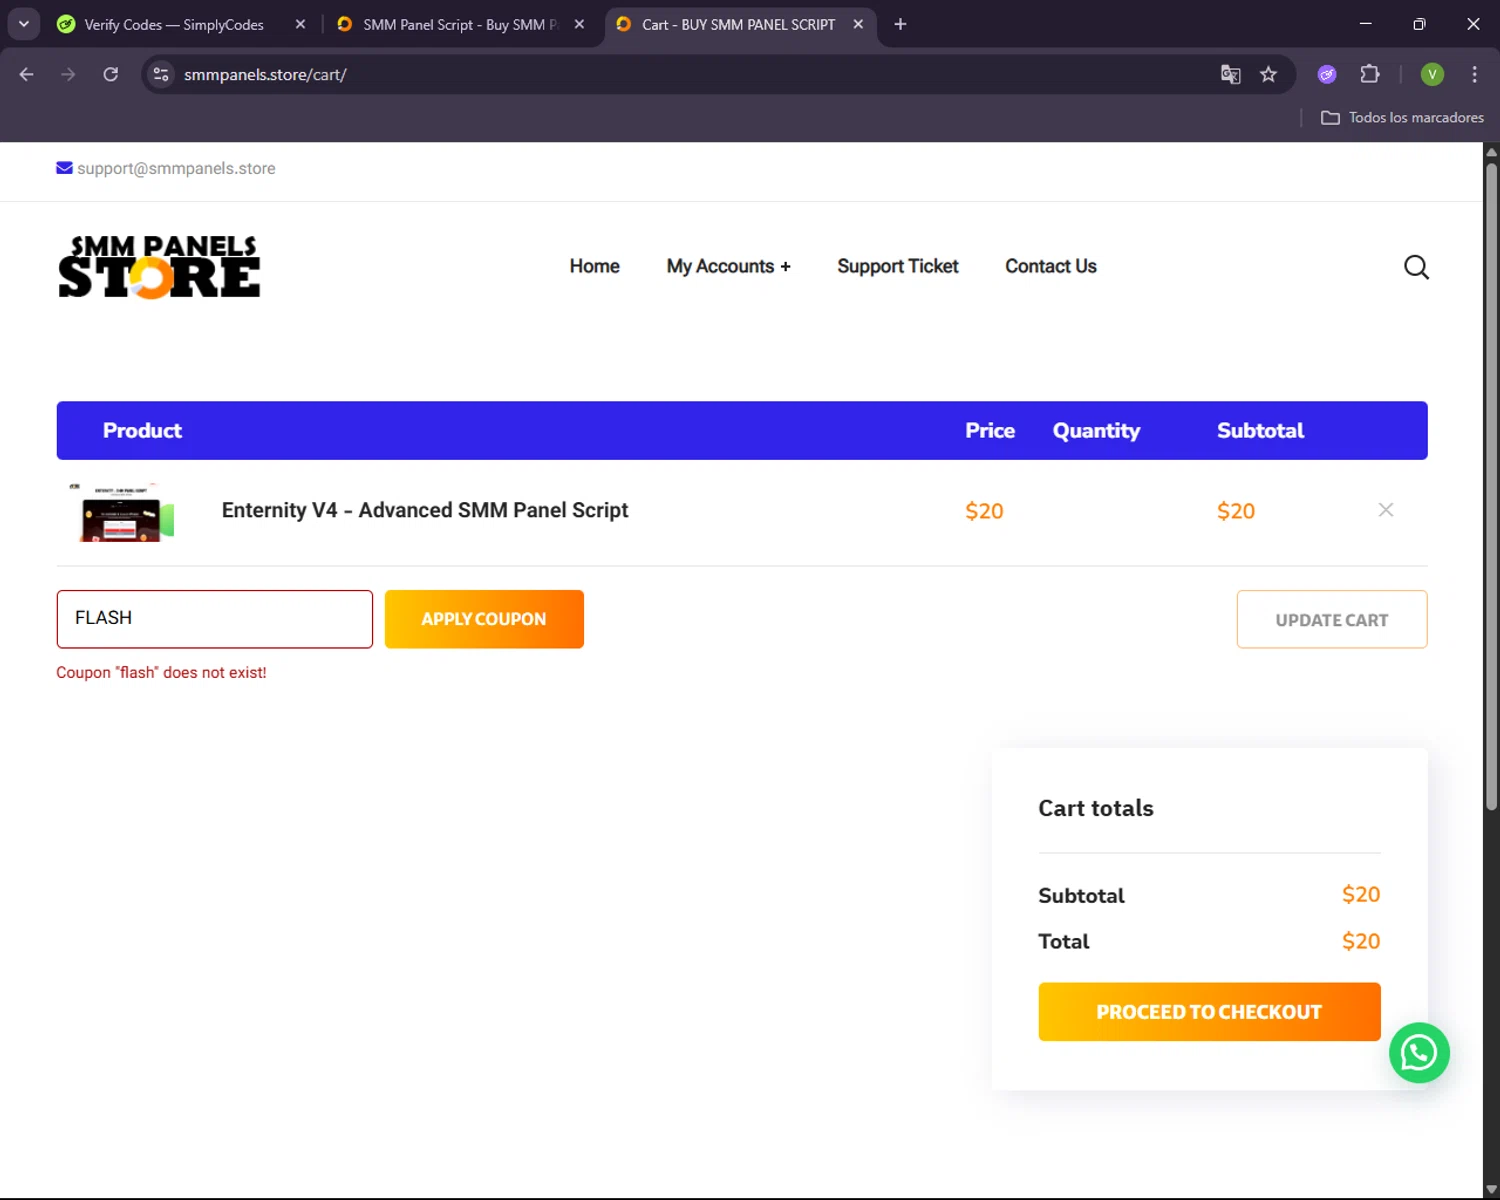Open Todos los marcadores bookmarks folder
The image size is (1500, 1200).
1402,117
